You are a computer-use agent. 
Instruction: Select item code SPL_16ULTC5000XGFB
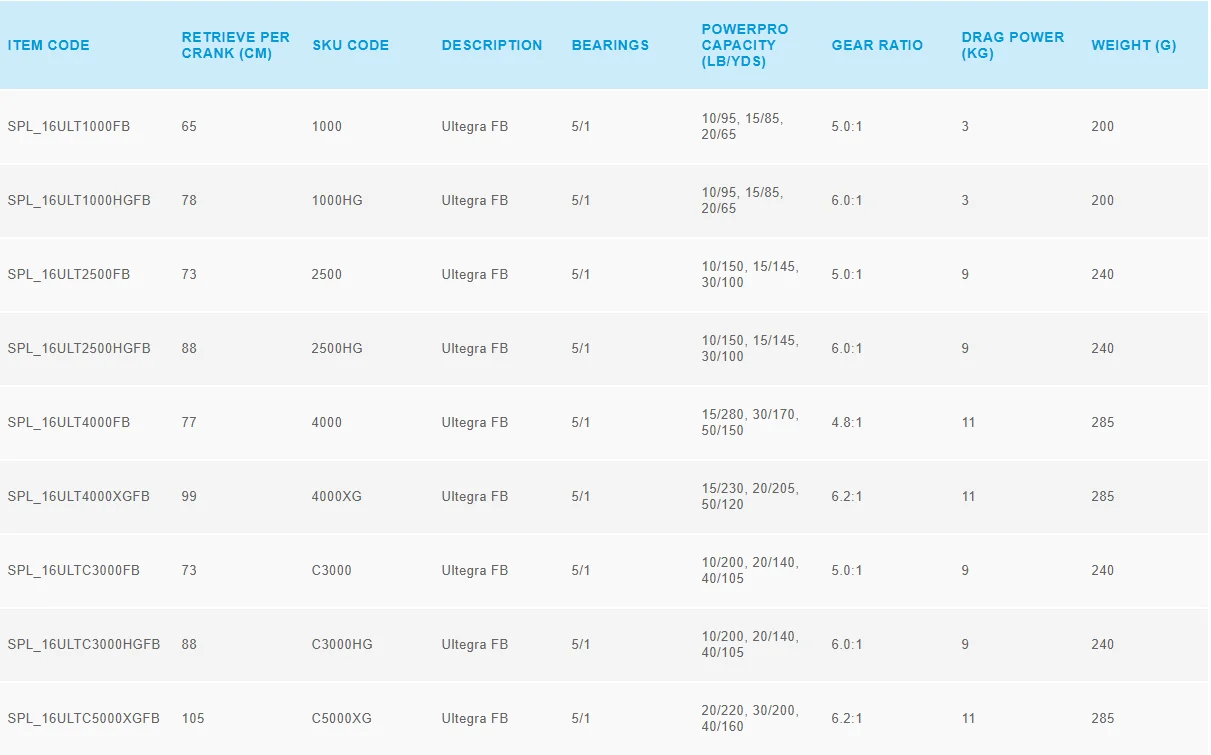84,718
